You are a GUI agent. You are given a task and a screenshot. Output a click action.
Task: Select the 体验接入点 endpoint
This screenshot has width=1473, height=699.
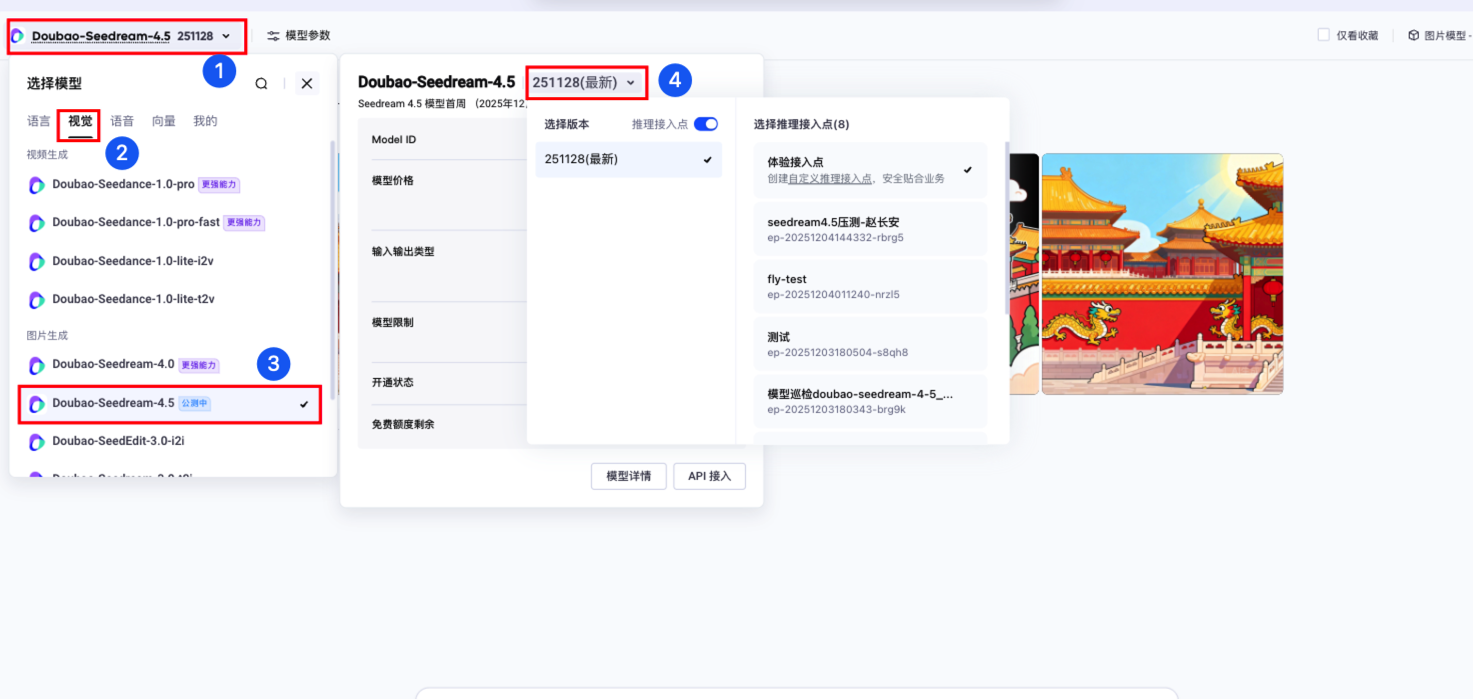pos(870,169)
